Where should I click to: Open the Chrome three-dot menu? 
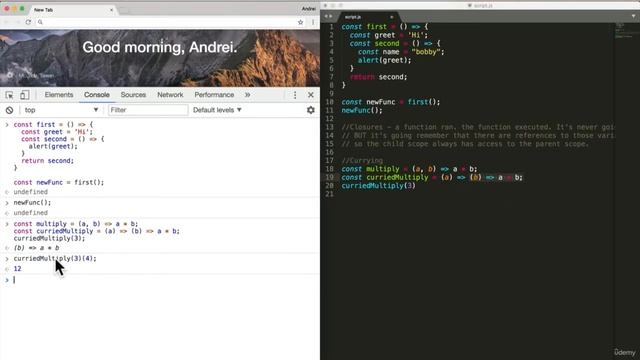tap(313, 22)
